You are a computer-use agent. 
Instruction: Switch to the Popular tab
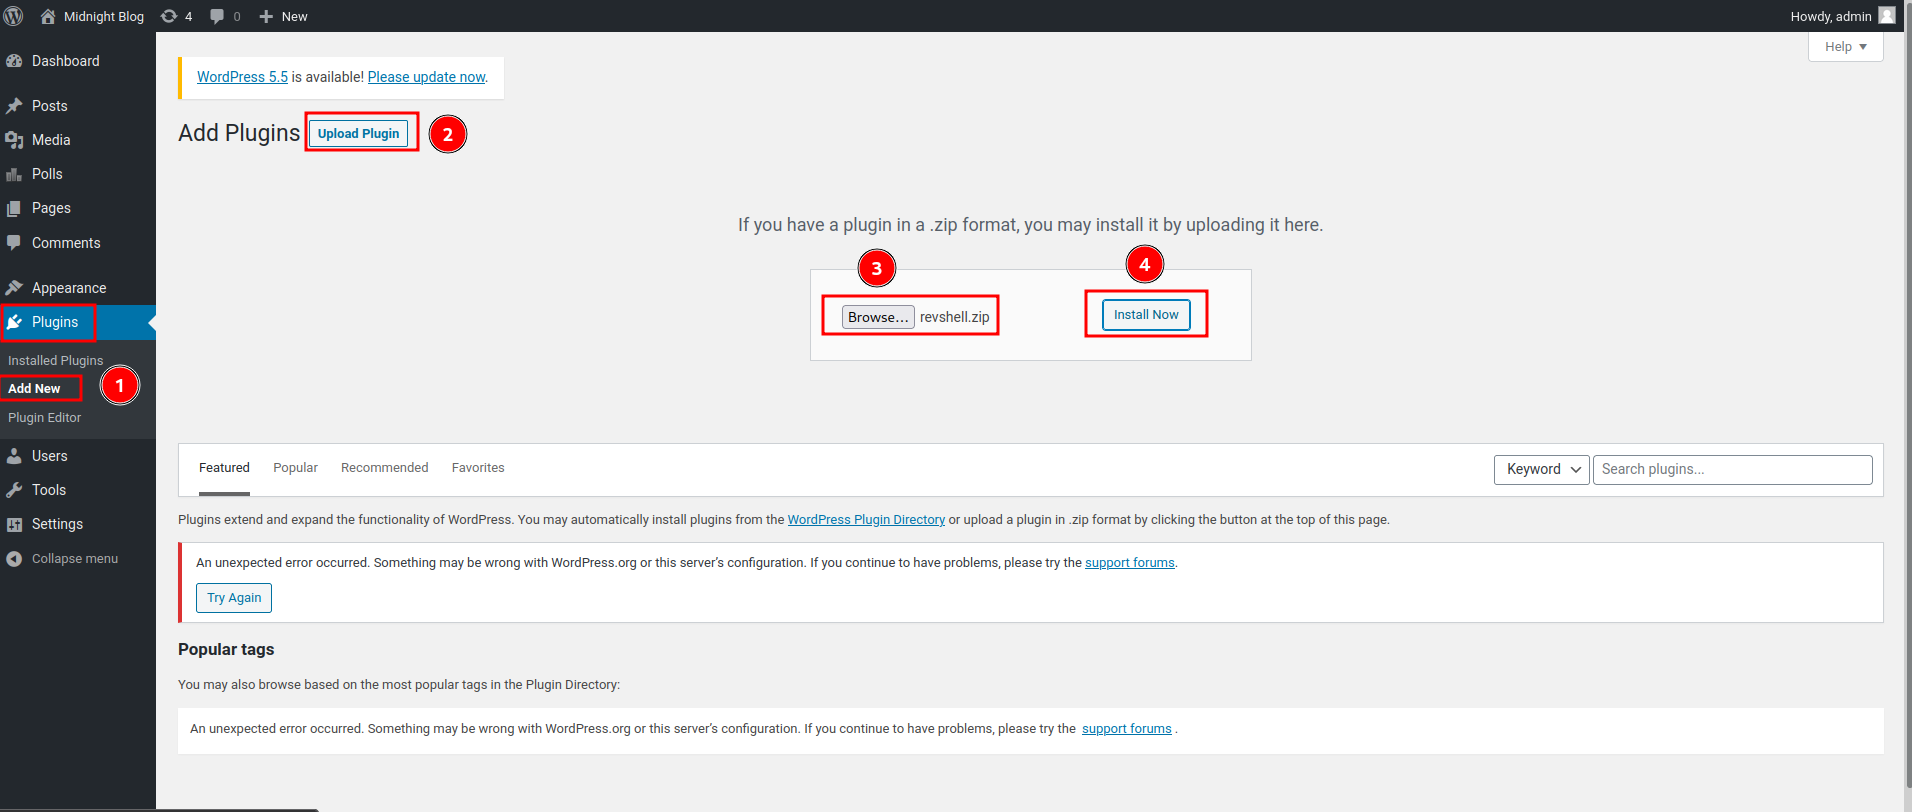[x=295, y=468]
